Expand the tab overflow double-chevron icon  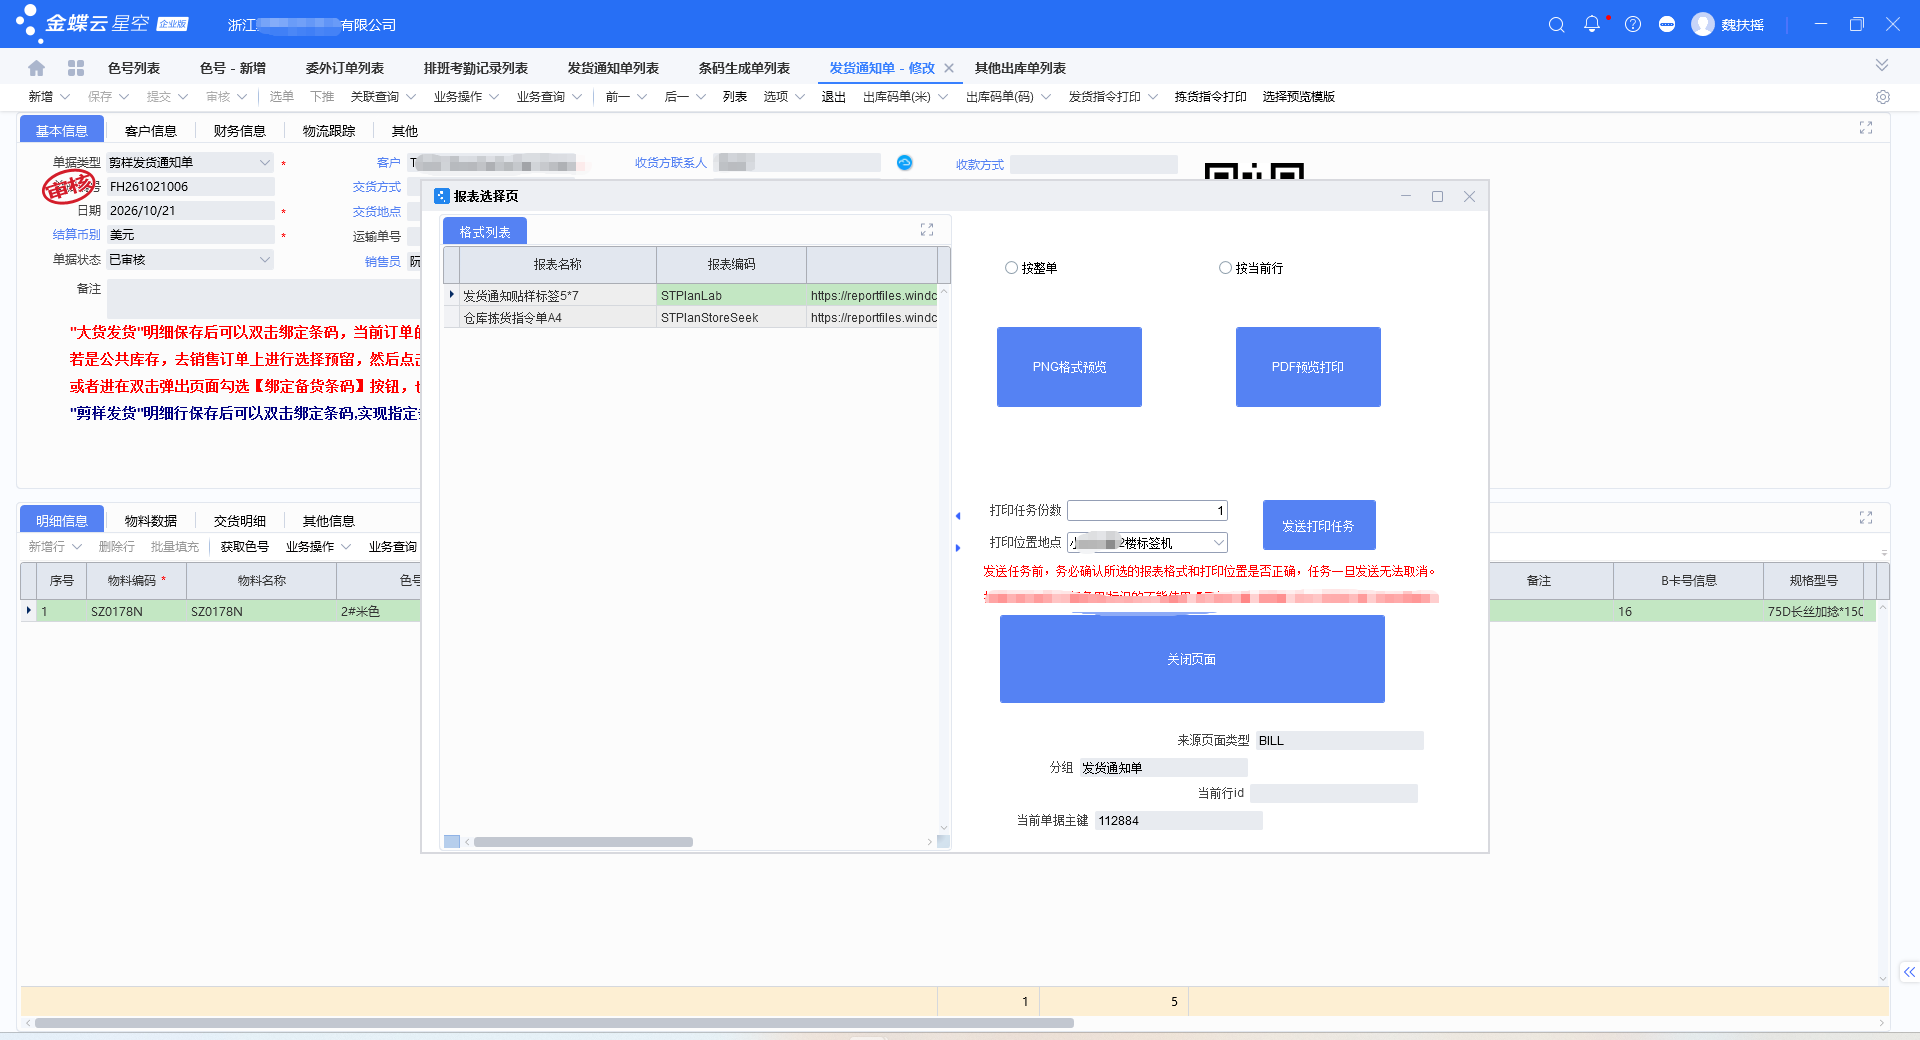(1882, 66)
